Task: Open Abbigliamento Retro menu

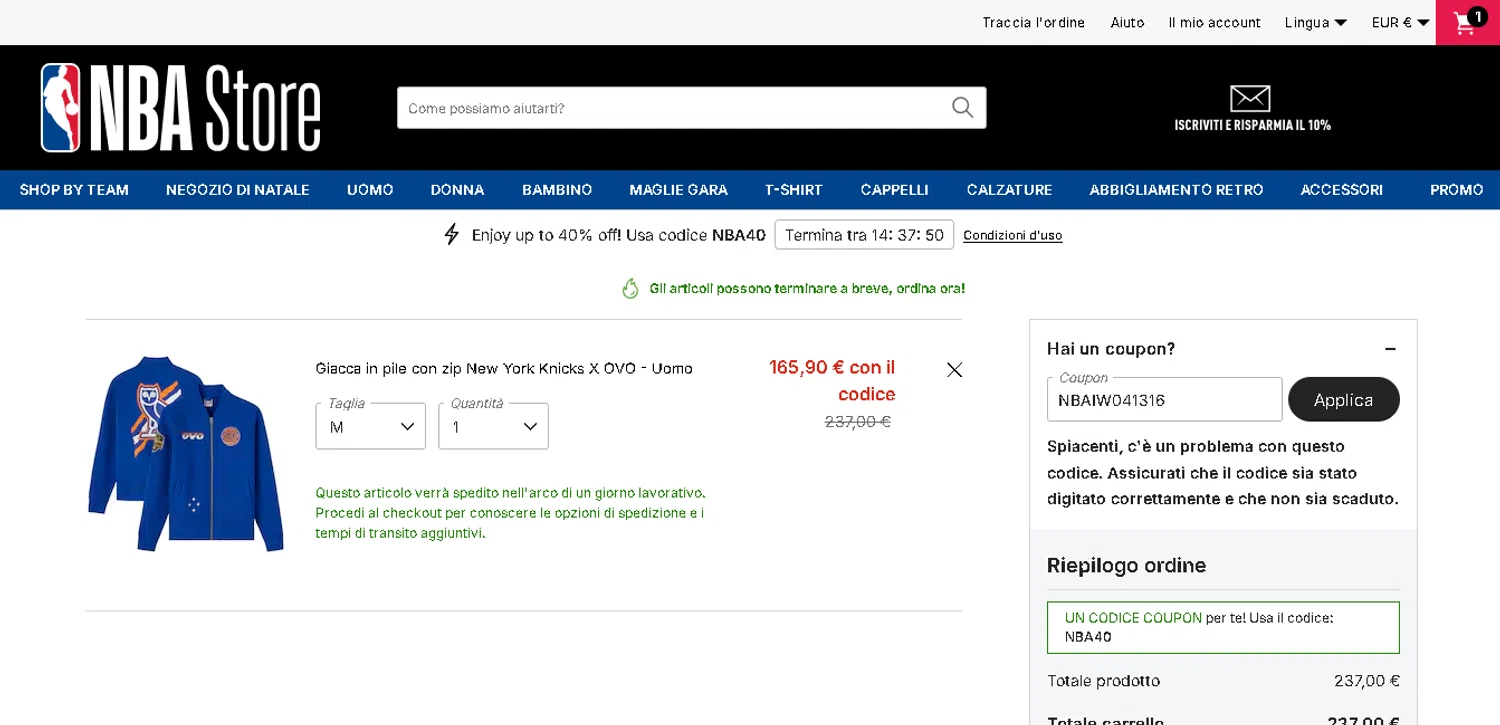Action: (x=1176, y=190)
